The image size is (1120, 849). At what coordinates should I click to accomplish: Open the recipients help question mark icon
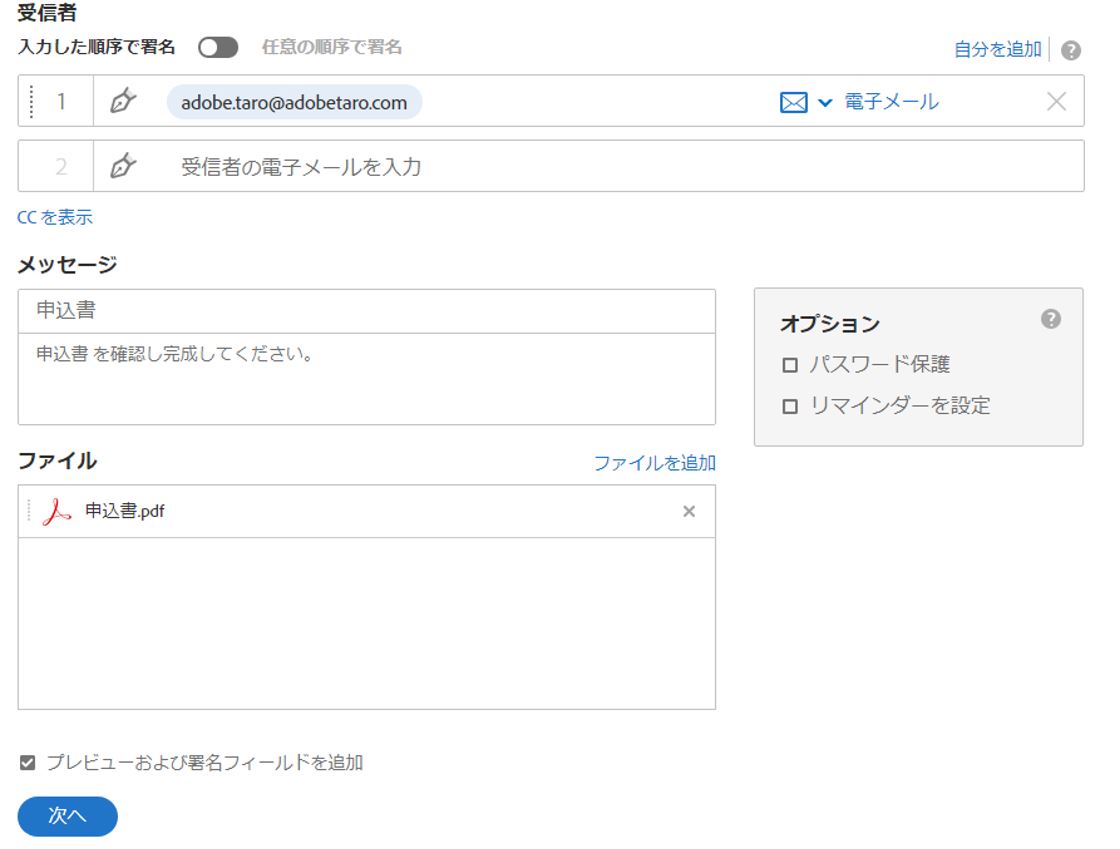pos(1071,51)
